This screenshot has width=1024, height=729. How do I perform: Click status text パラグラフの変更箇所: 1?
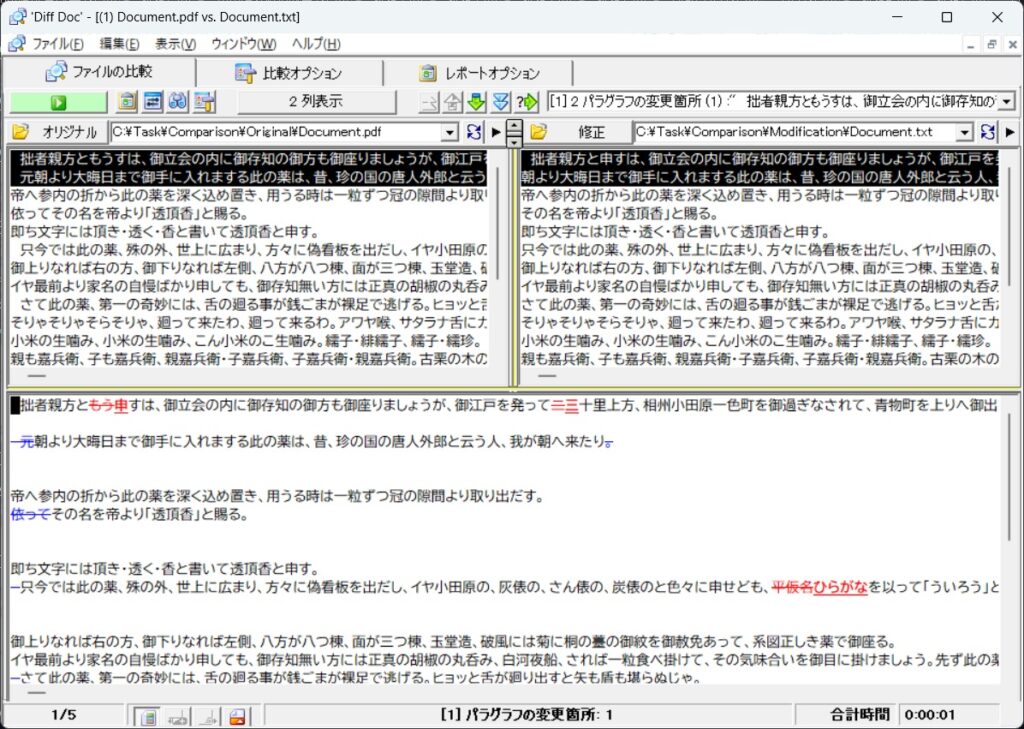pos(527,715)
